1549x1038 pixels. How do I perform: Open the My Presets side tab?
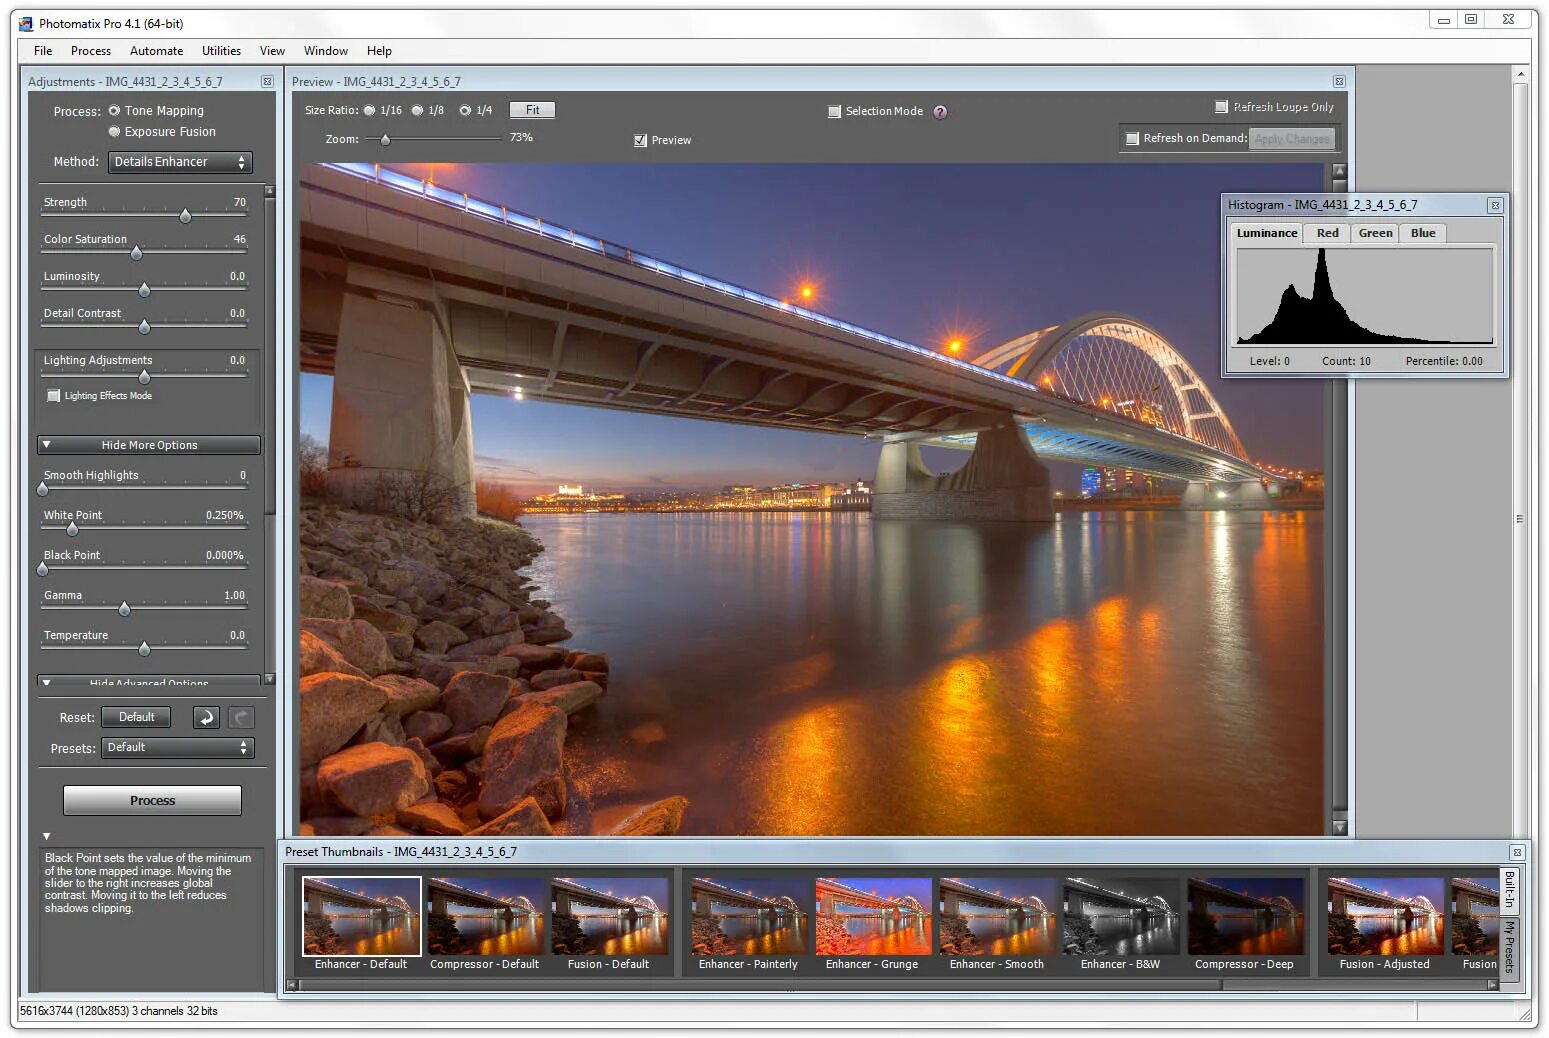tap(1510, 947)
